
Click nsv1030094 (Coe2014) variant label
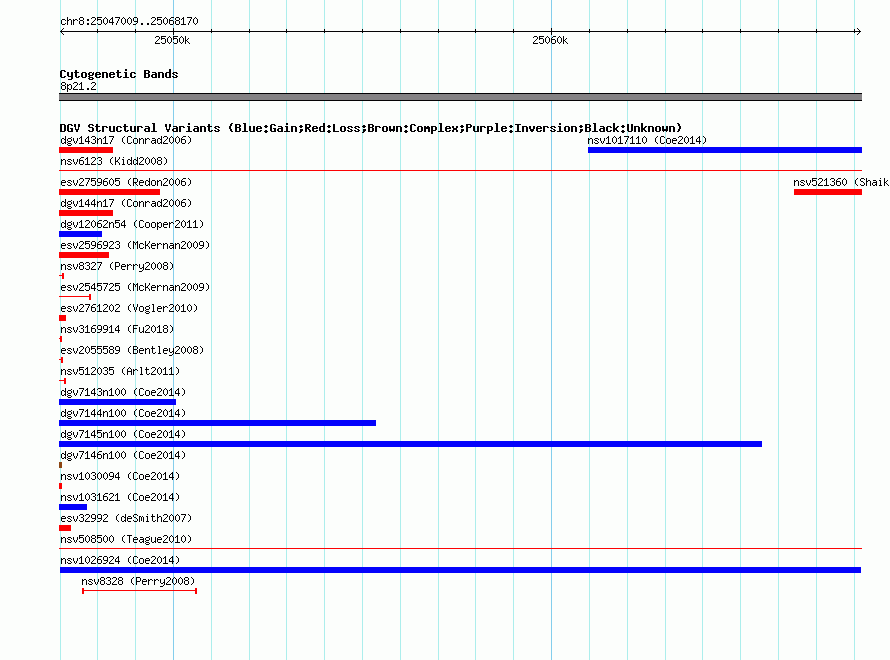(120, 476)
